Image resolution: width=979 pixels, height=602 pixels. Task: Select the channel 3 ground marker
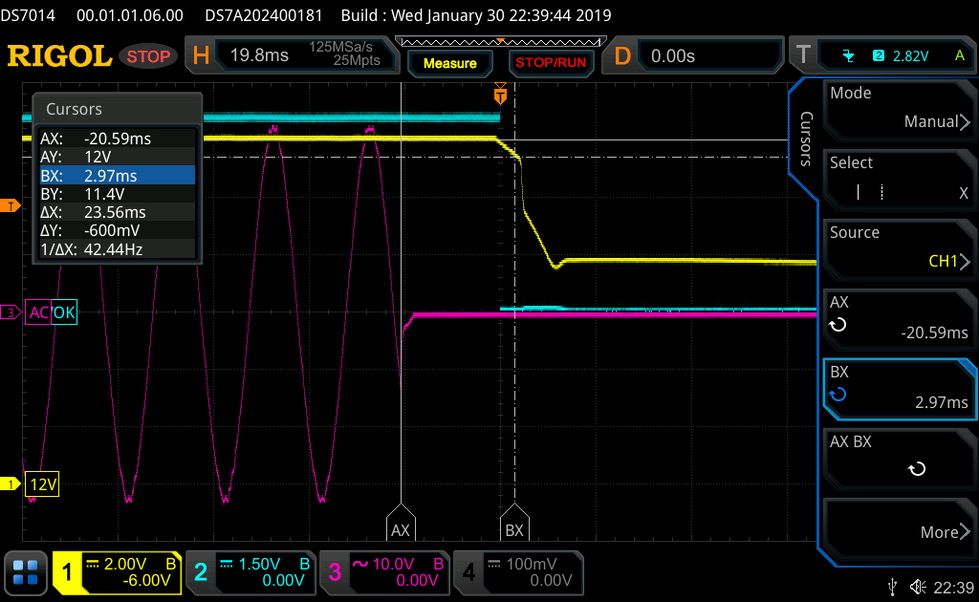10,312
